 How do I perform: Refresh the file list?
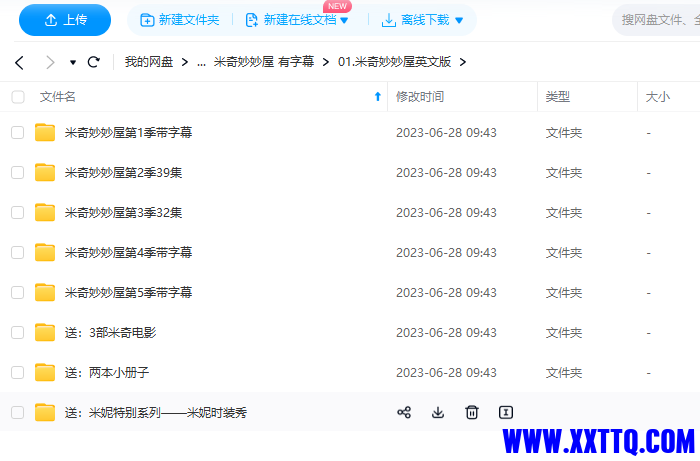94,62
